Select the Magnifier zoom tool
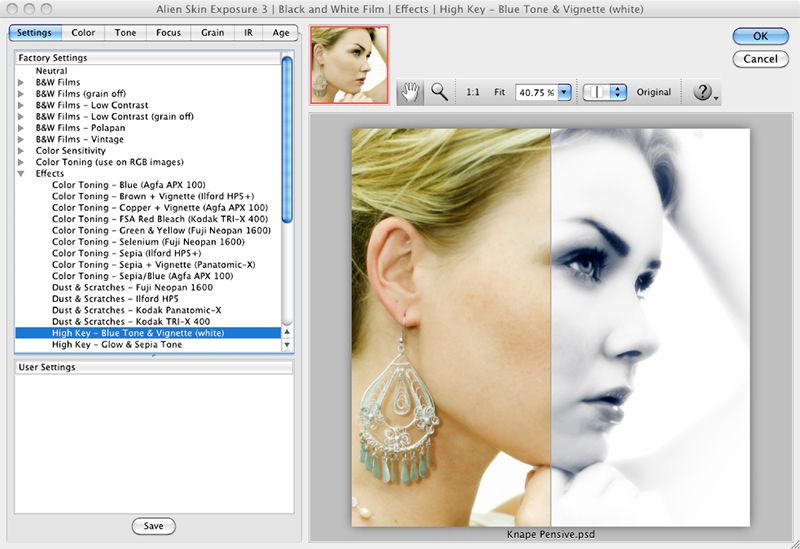 pyautogui.click(x=439, y=92)
